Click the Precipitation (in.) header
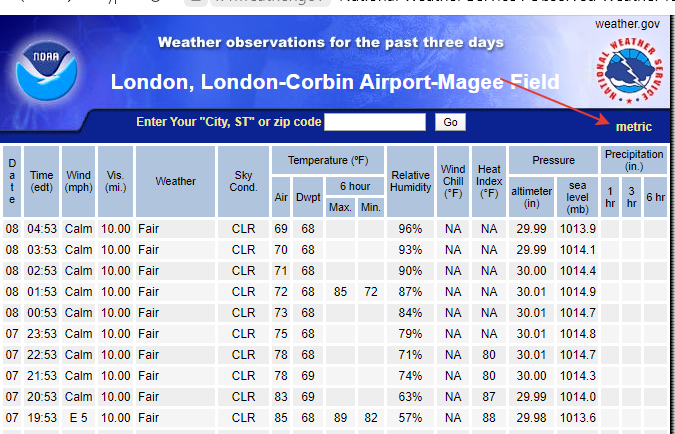Image resolution: width=675 pixels, height=434 pixels. click(x=633, y=160)
